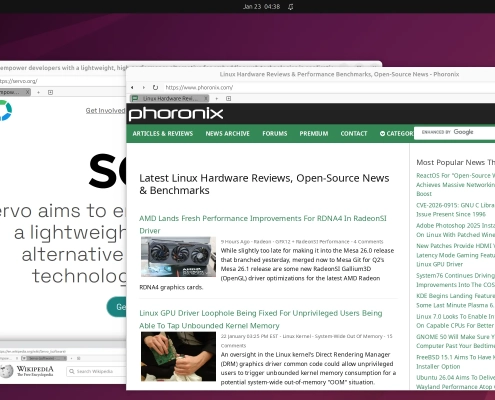495x400 pixels.
Task: Go back in the Phoronix browser window
Action: click(132, 87)
